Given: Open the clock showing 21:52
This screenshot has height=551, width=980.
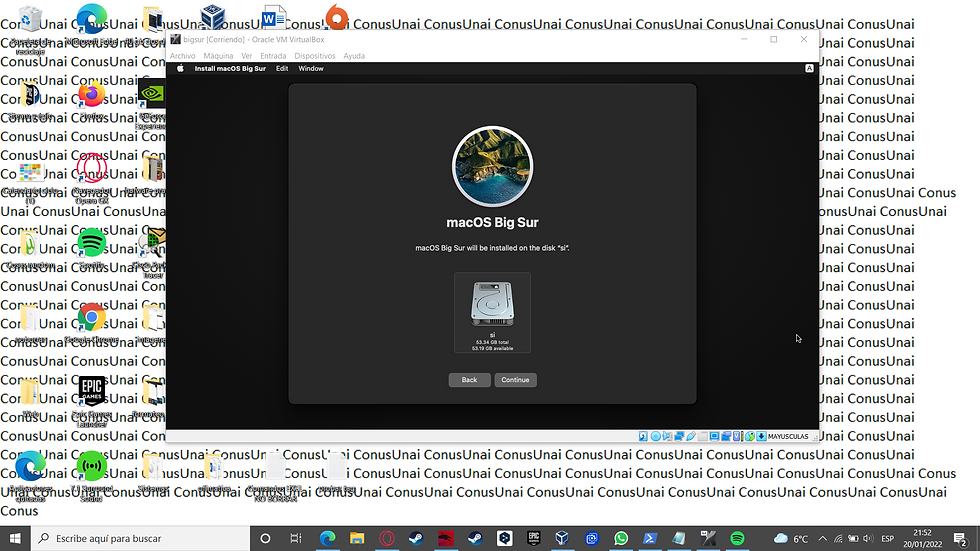Looking at the screenshot, I should [x=922, y=539].
